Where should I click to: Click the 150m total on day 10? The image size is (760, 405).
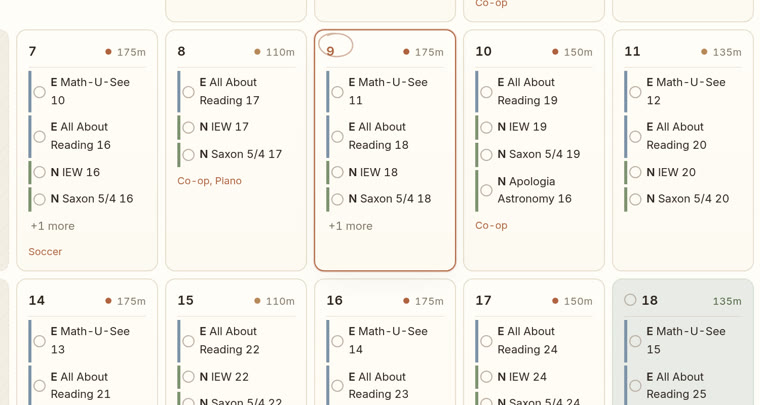578,52
